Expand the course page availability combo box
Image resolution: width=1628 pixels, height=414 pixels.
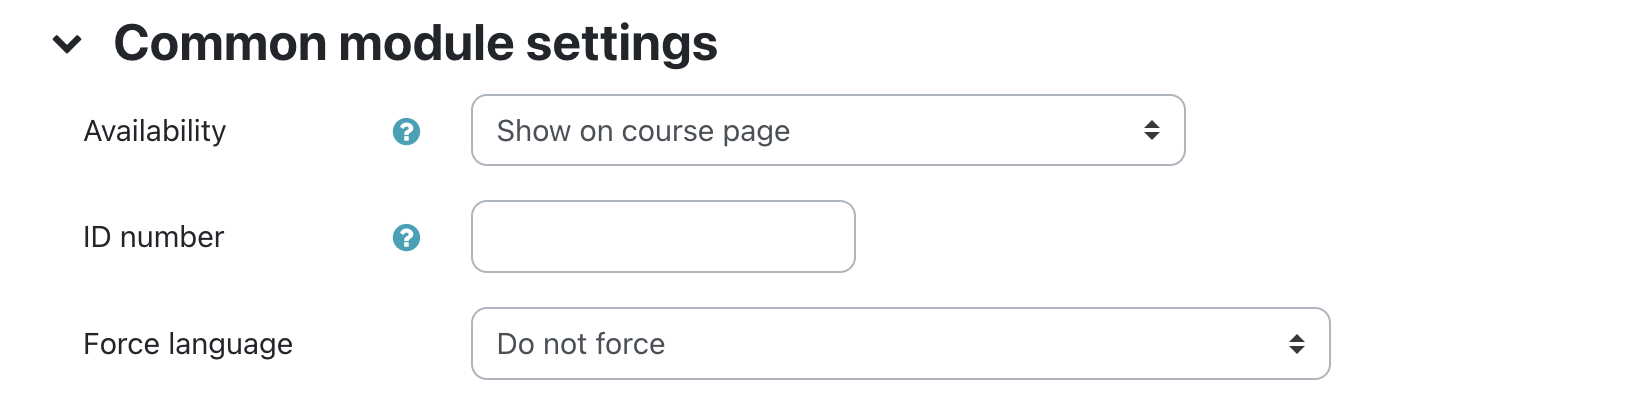click(x=827, y=131)
